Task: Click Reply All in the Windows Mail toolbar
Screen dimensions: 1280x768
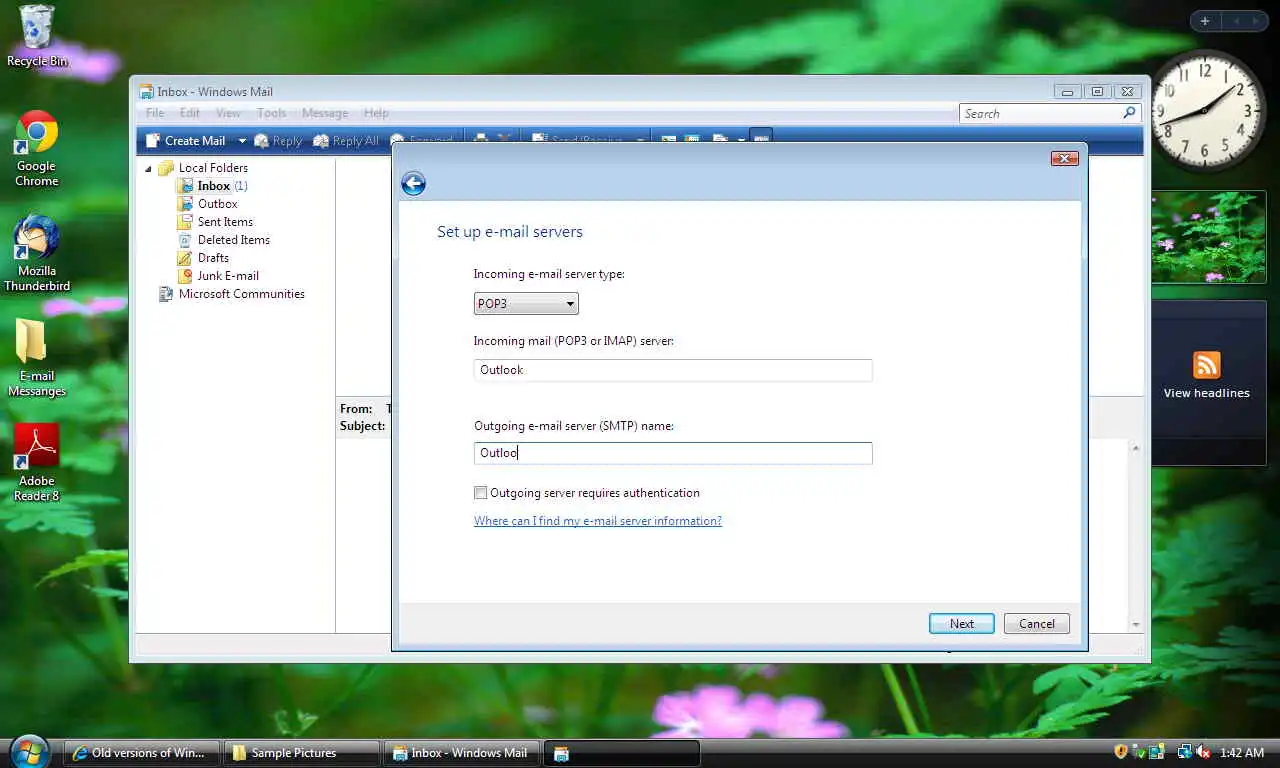Action: tap(346, 141)
